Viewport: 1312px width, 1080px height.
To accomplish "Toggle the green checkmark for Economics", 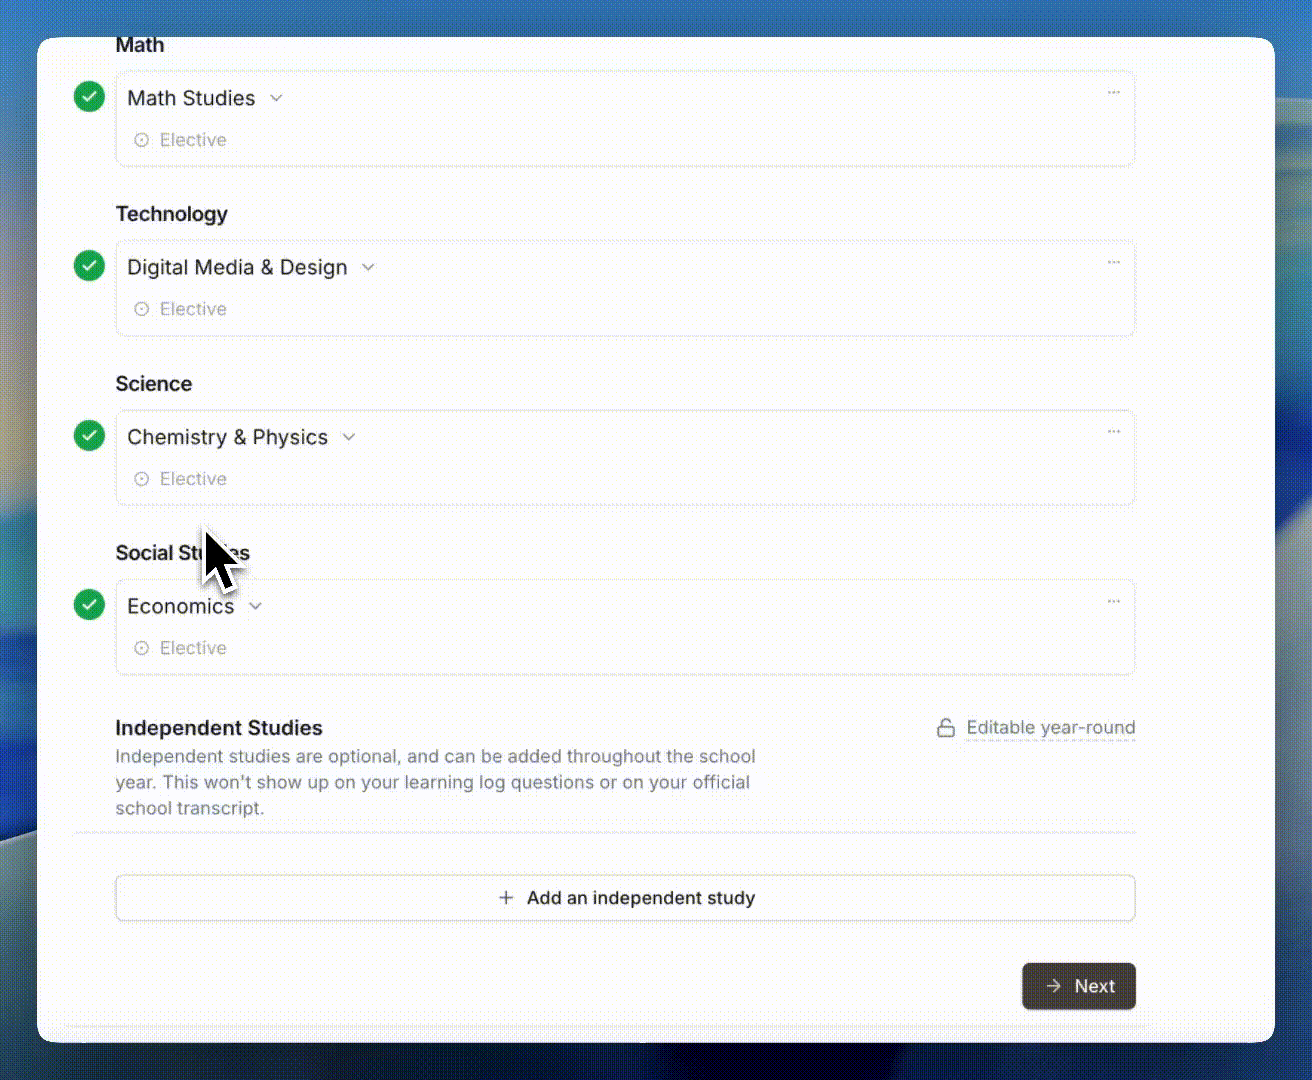I will [90, 605].
